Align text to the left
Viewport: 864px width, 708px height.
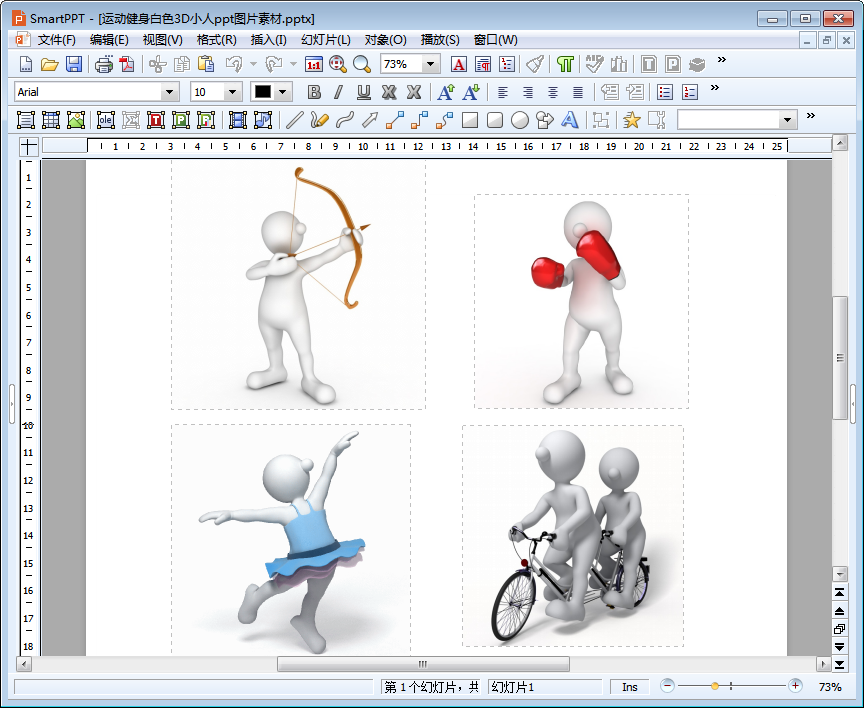click(x=503, y=92)
